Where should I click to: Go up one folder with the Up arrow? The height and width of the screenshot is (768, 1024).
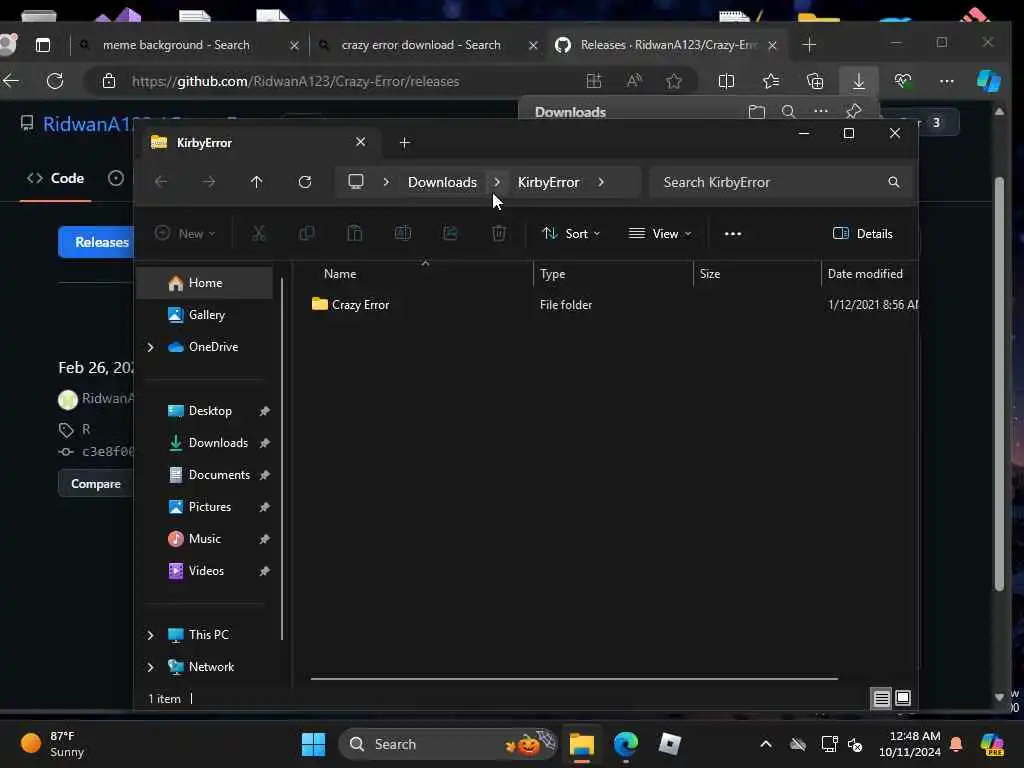coord(257,182)
